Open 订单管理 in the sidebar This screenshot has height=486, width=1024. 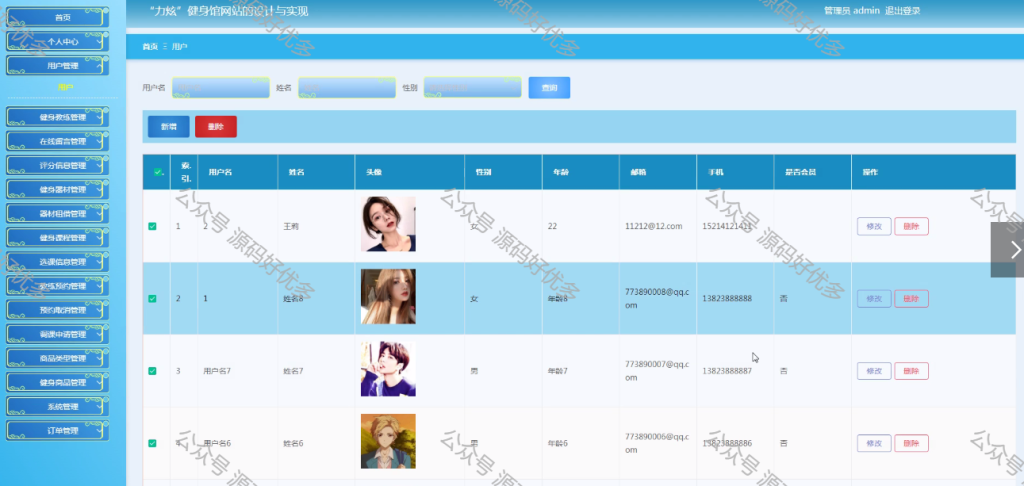pos(57,430)
